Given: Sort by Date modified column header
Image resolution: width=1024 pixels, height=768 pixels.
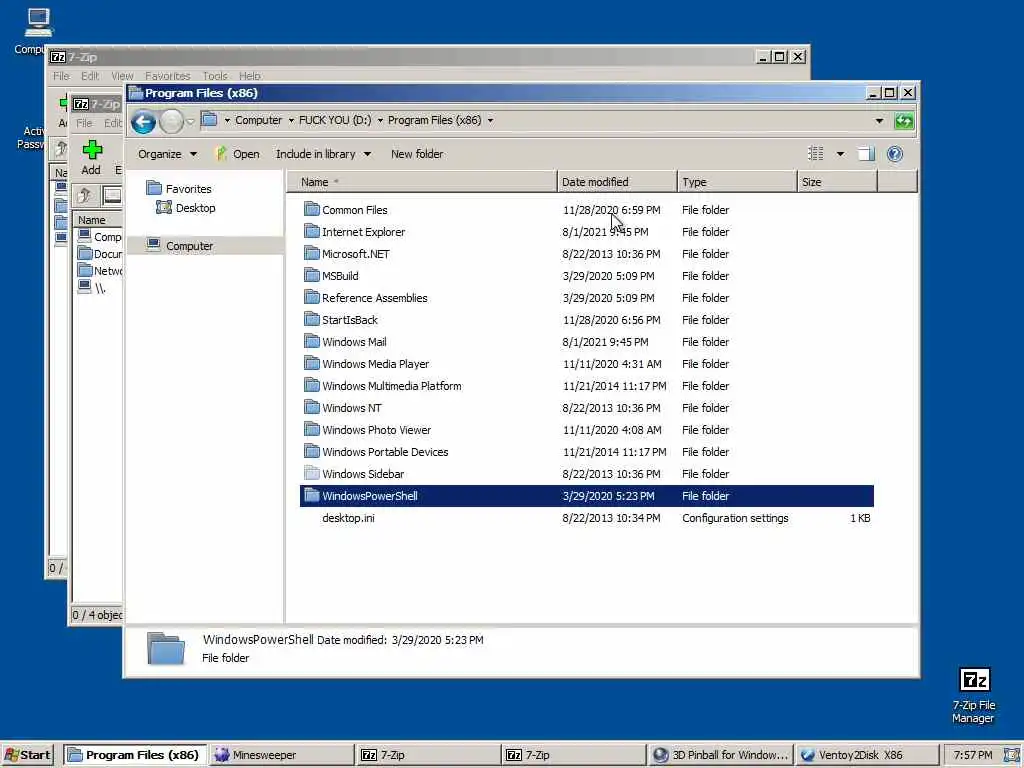Looking at the screenshot, I should pos(617,182).
